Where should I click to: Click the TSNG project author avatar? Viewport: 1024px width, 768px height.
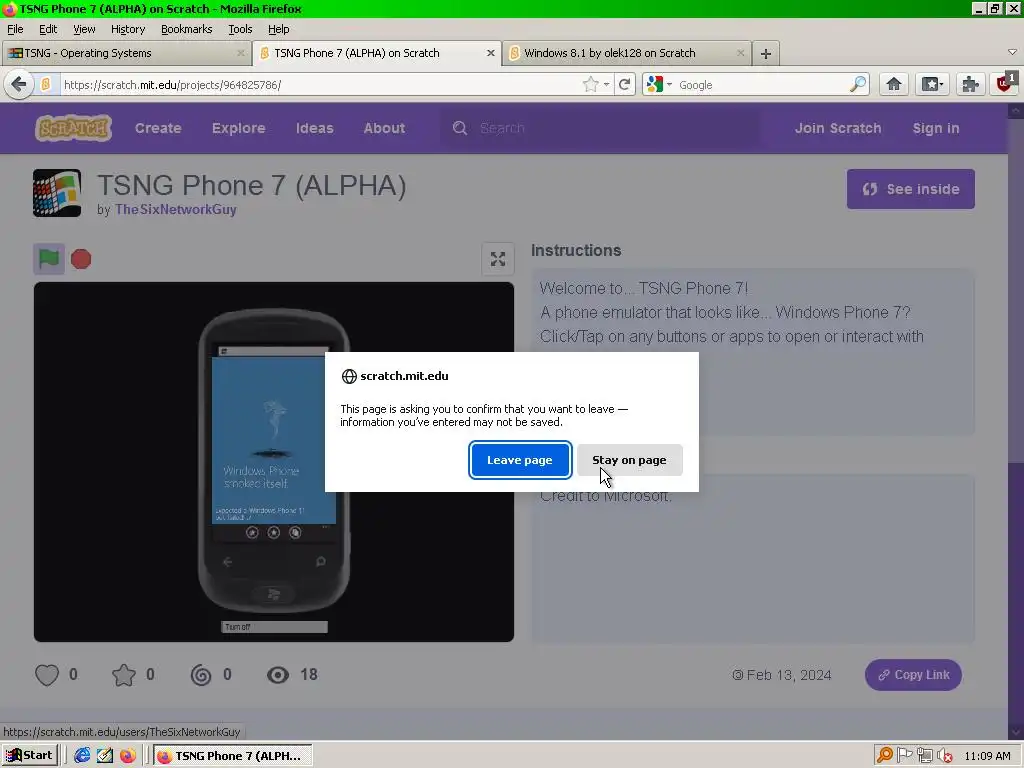[57, 193]
